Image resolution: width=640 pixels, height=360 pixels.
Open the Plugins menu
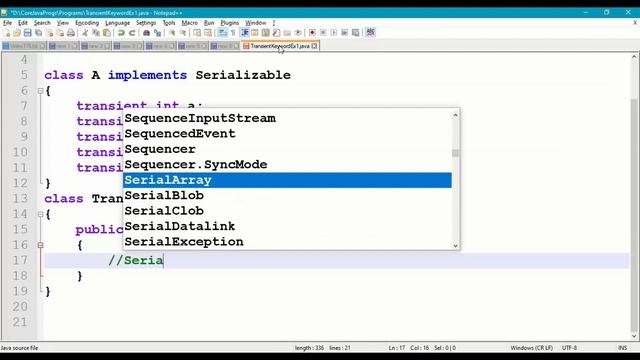point(229,23)
